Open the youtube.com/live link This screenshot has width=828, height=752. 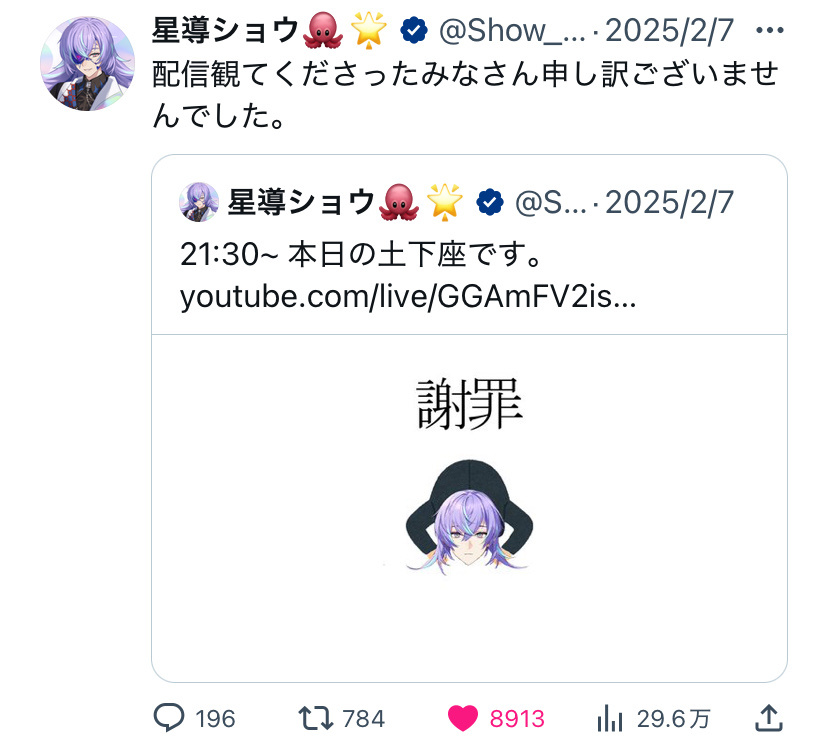click(x=408, y=297)
